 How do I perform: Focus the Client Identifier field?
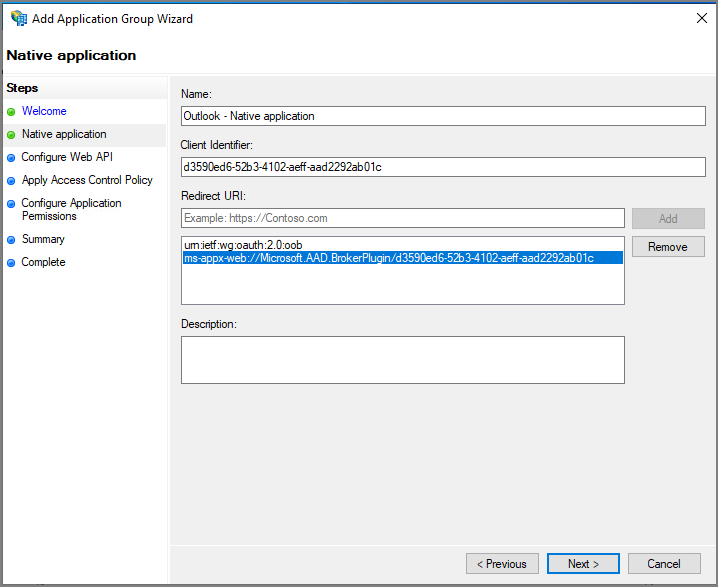tap(443, 167)
